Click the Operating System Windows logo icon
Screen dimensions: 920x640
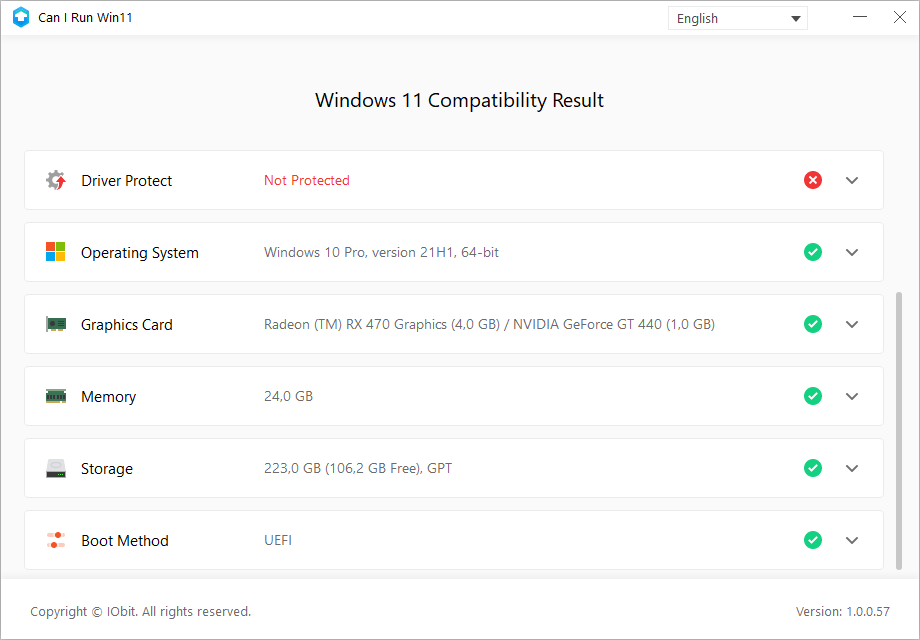(x=55, y=252)
